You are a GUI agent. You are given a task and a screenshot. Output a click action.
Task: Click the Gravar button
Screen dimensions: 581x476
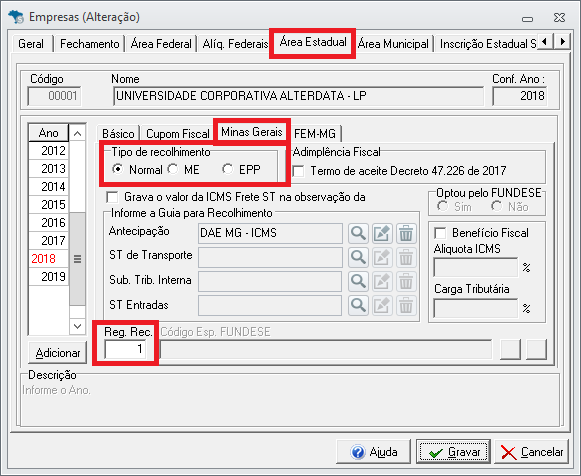pyautogui.click(x=453, y=452)
